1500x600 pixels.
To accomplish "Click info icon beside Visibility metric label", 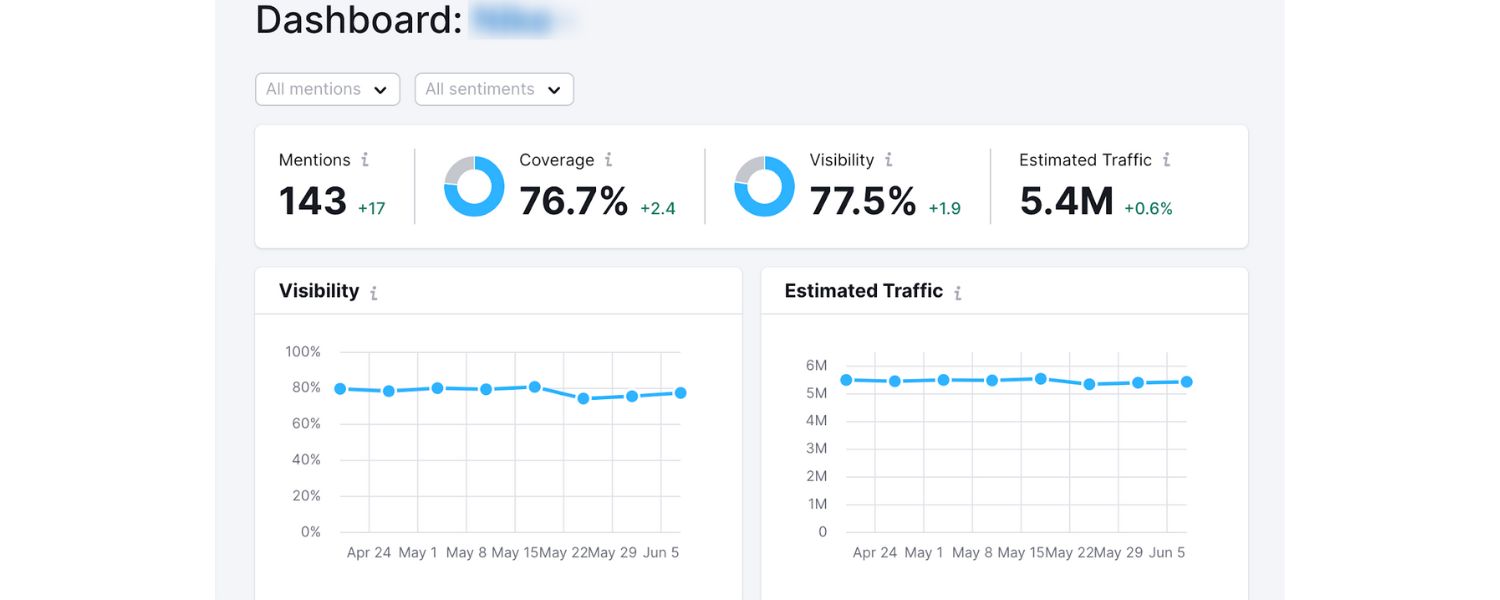I will click(x=888, y=160).
